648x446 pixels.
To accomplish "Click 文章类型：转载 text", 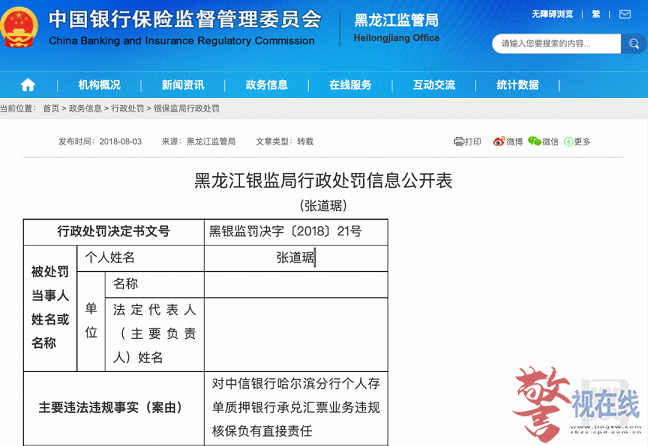I will (x=284, y=142).
